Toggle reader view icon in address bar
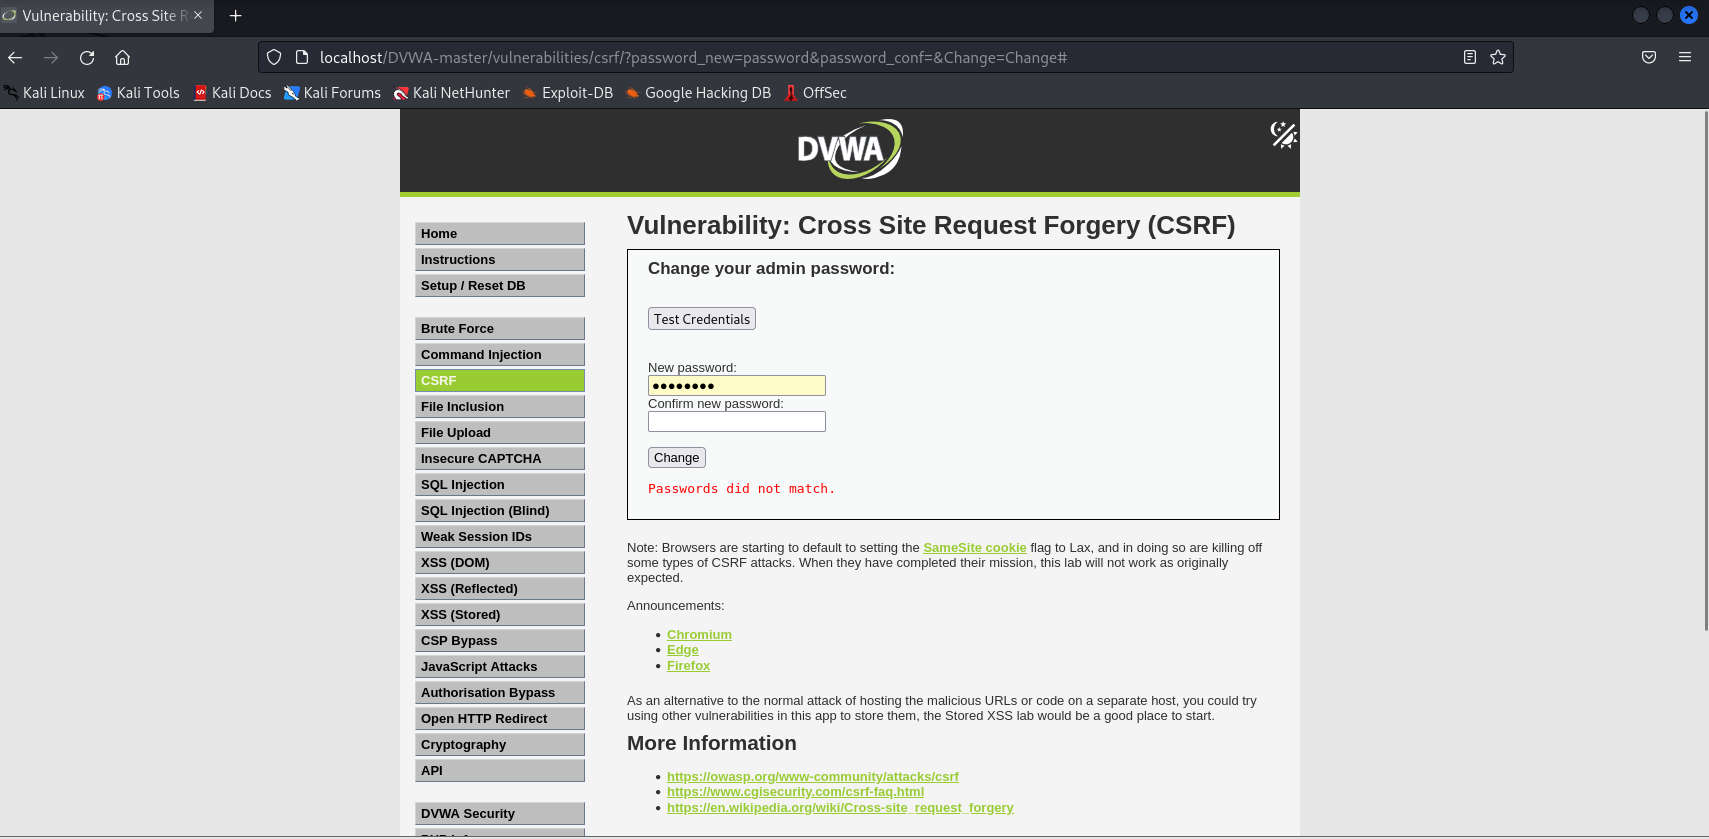The height and width of the screenshot is (839, 1709). [1469, 57]
